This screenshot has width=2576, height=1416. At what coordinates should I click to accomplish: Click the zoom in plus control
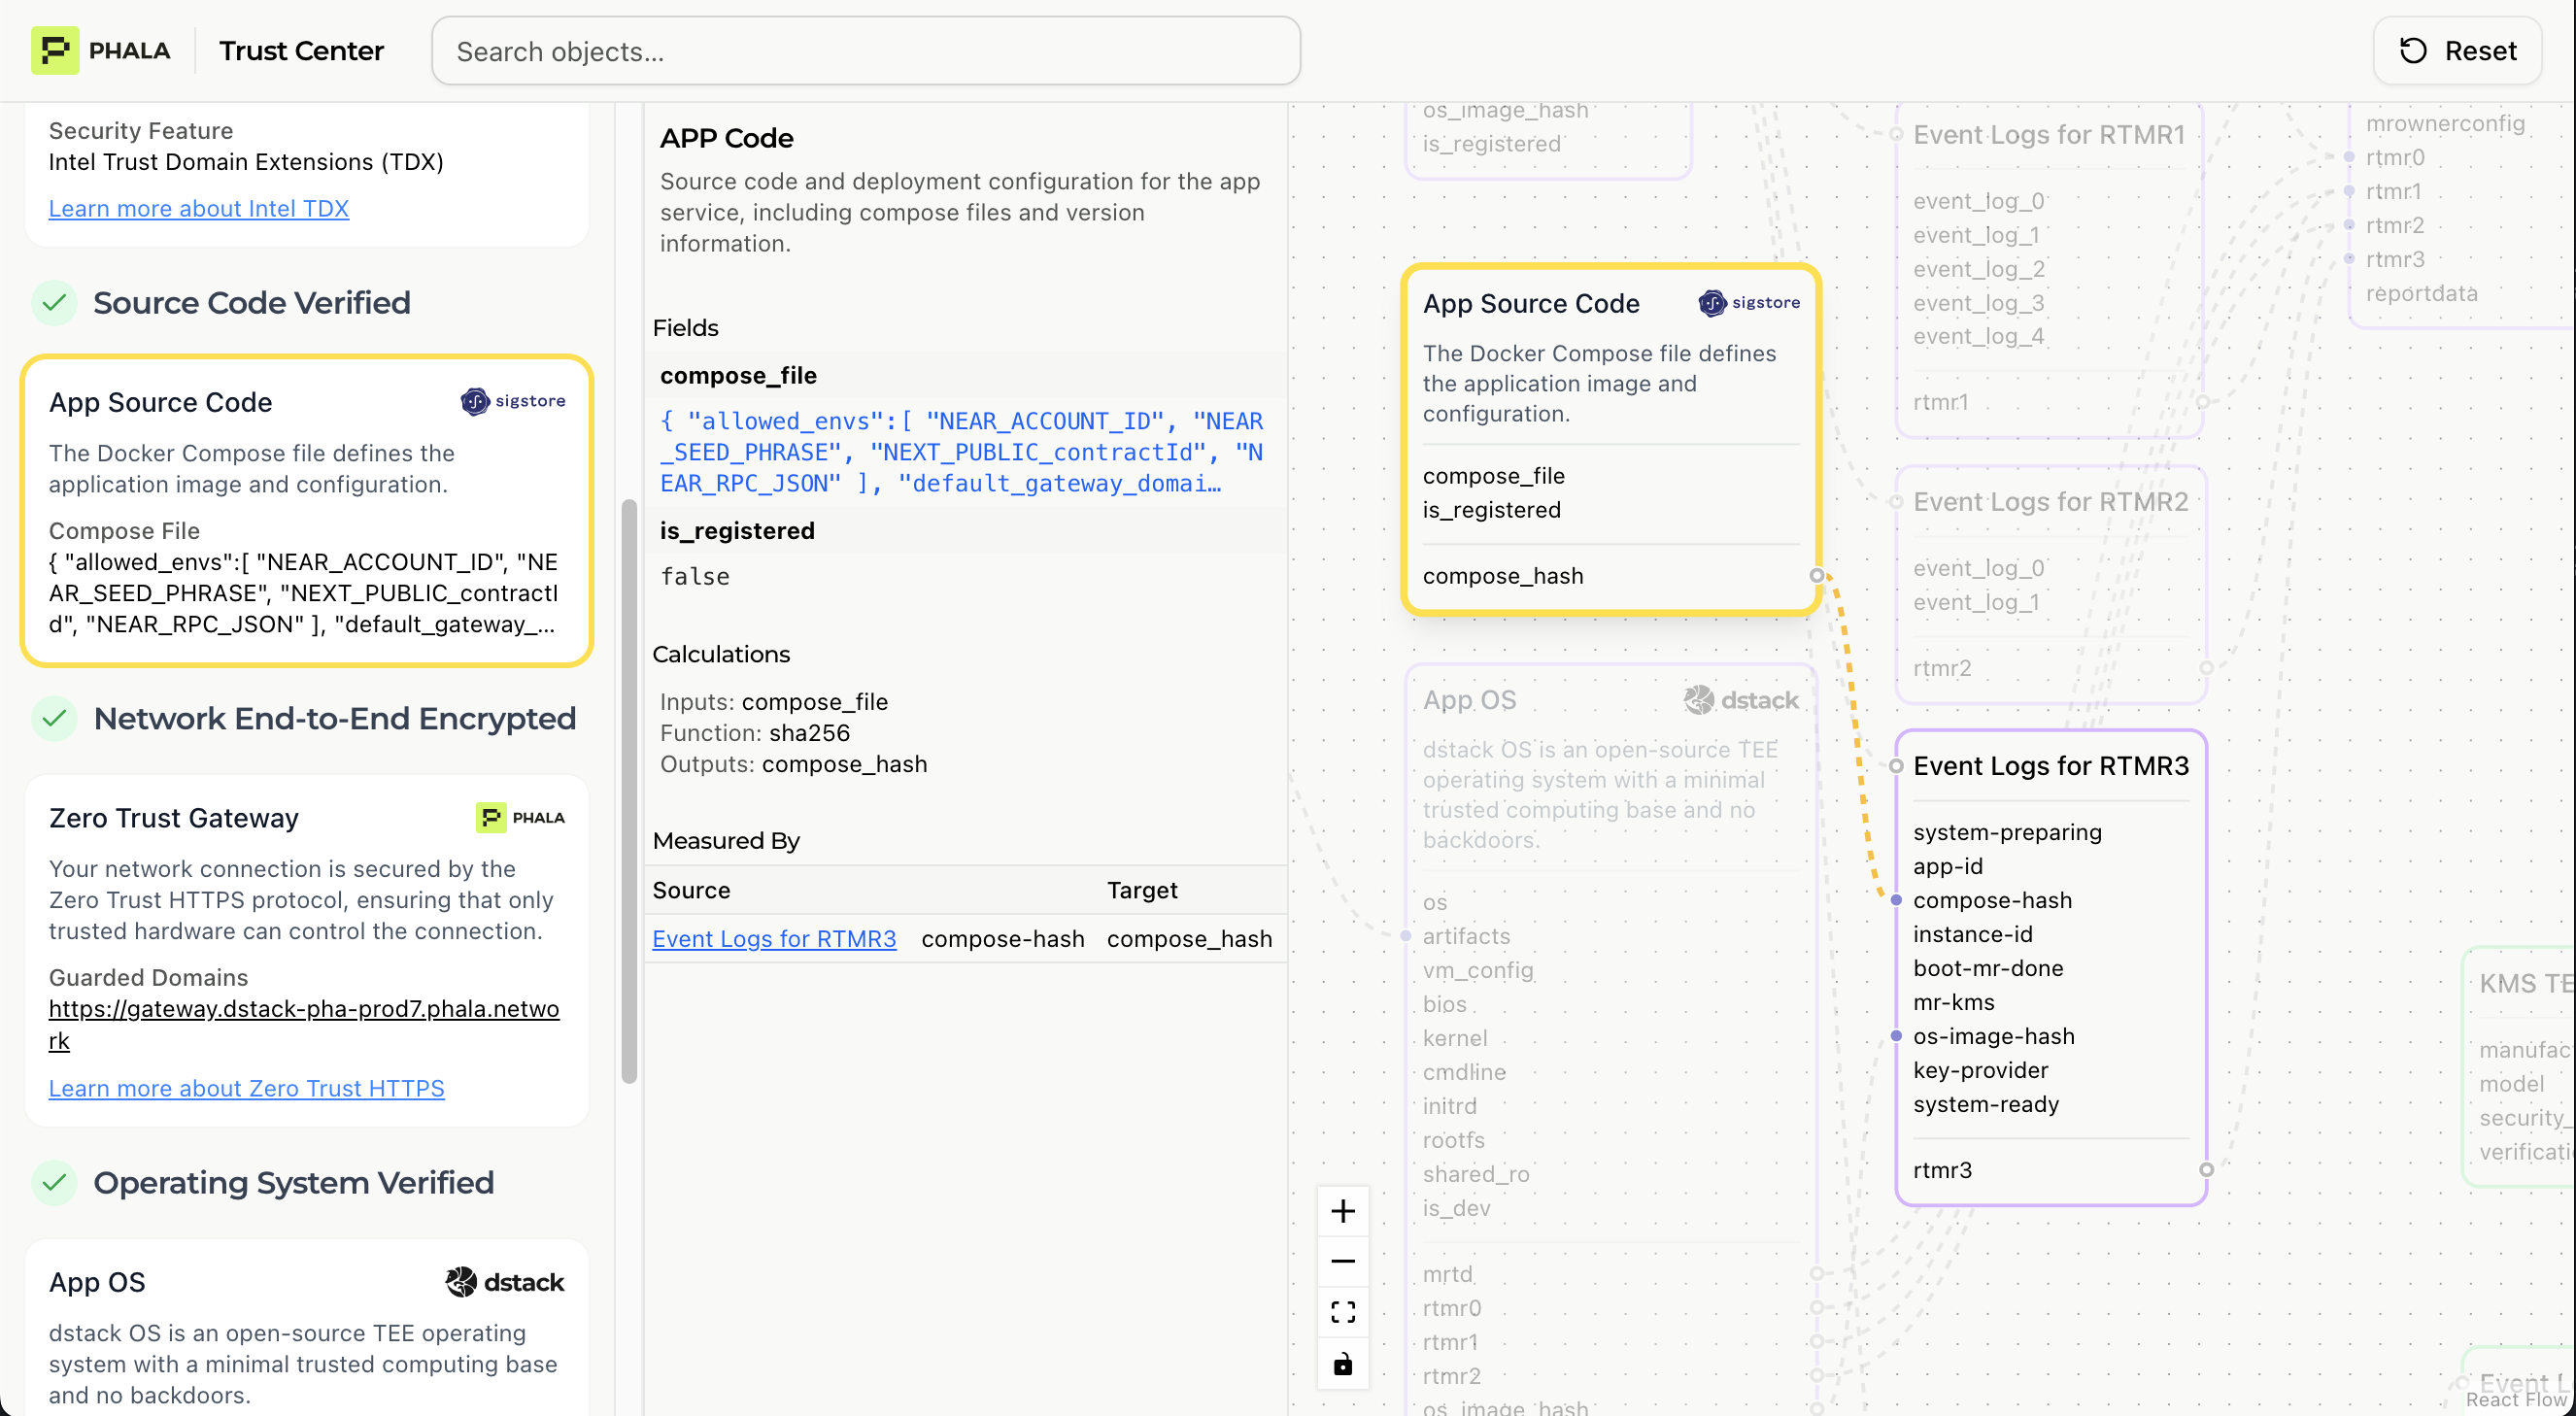[x=1342, y=1211]
